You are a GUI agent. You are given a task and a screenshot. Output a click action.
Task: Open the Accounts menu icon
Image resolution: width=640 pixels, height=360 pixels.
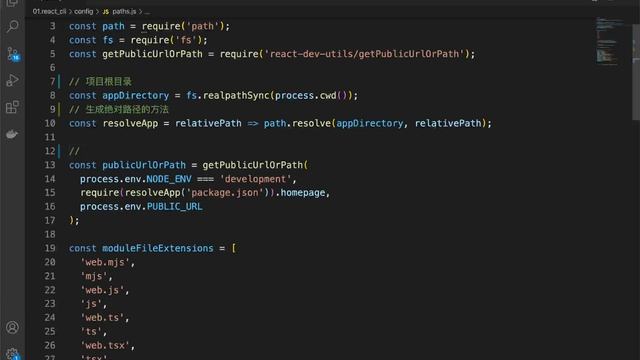click(x=12, y=327)
